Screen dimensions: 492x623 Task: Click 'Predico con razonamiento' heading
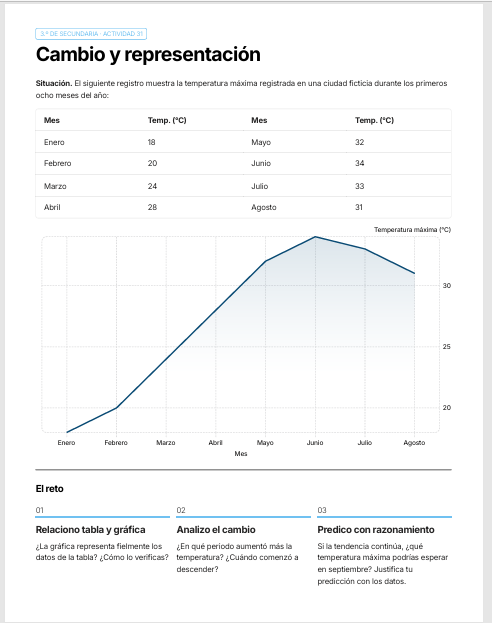[376, 530]
